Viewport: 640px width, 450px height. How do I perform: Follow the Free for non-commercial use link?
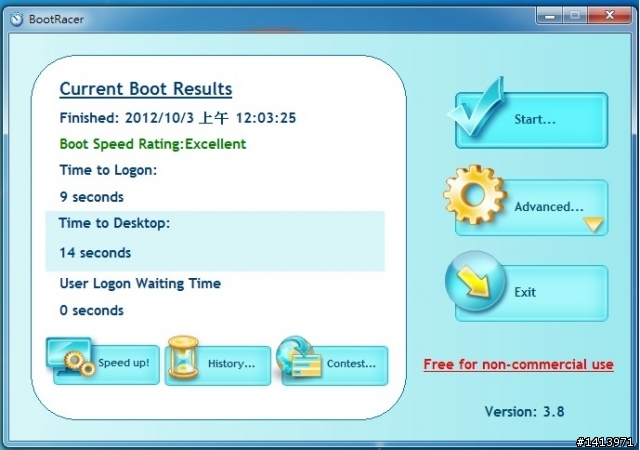pyautogui.click(x=518, y=364)
